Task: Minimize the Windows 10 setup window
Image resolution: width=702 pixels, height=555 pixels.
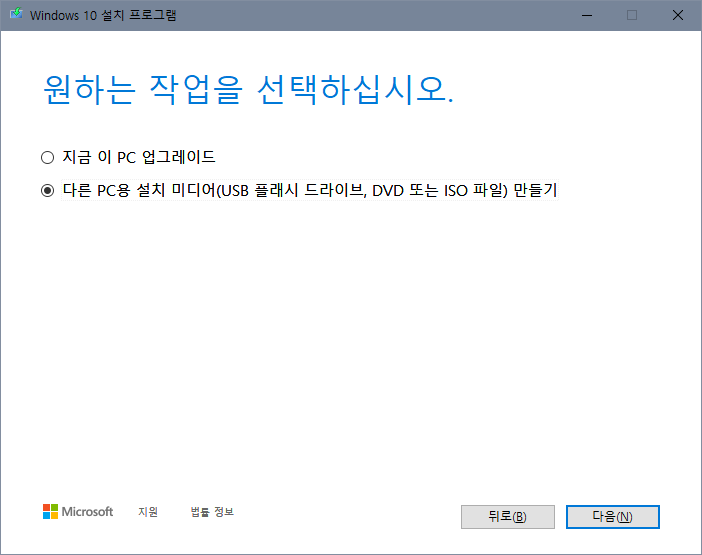Action: click(587, 15)
